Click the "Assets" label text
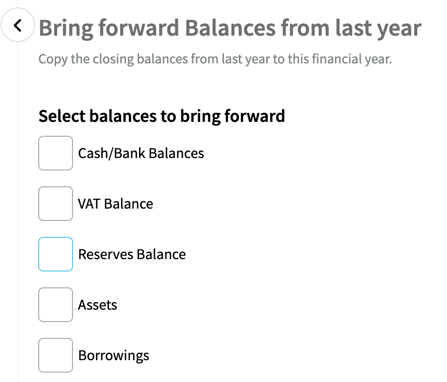Viewport: 447px width, 382px height. [x=98, y=305]
